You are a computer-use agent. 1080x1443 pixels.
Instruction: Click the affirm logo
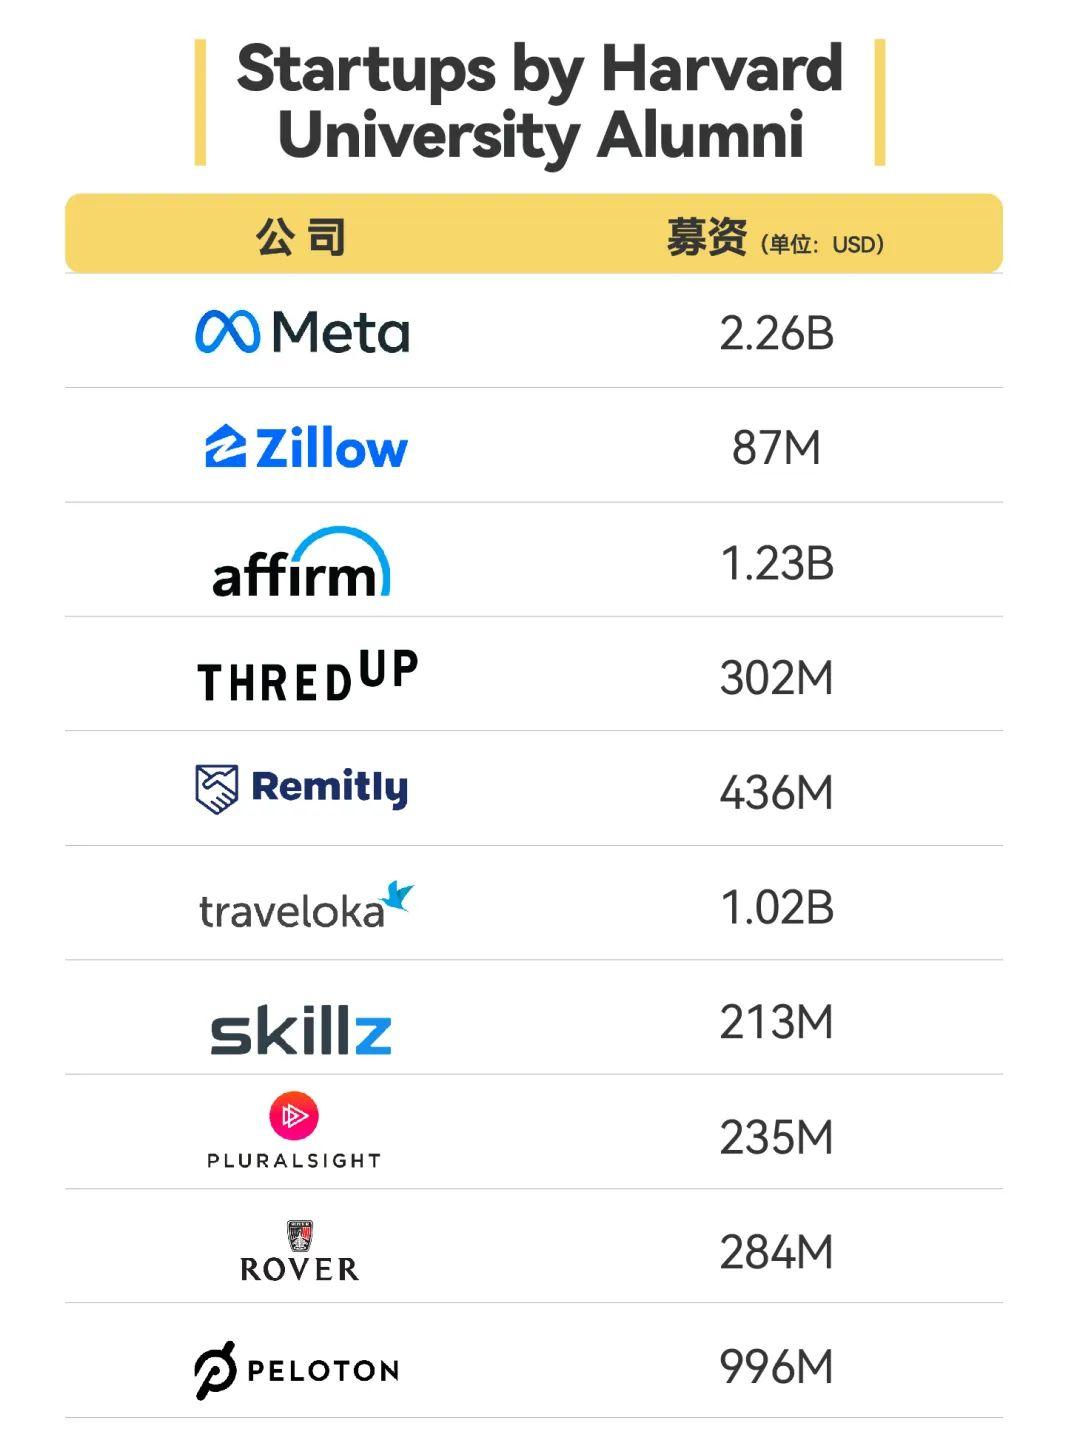301,561
